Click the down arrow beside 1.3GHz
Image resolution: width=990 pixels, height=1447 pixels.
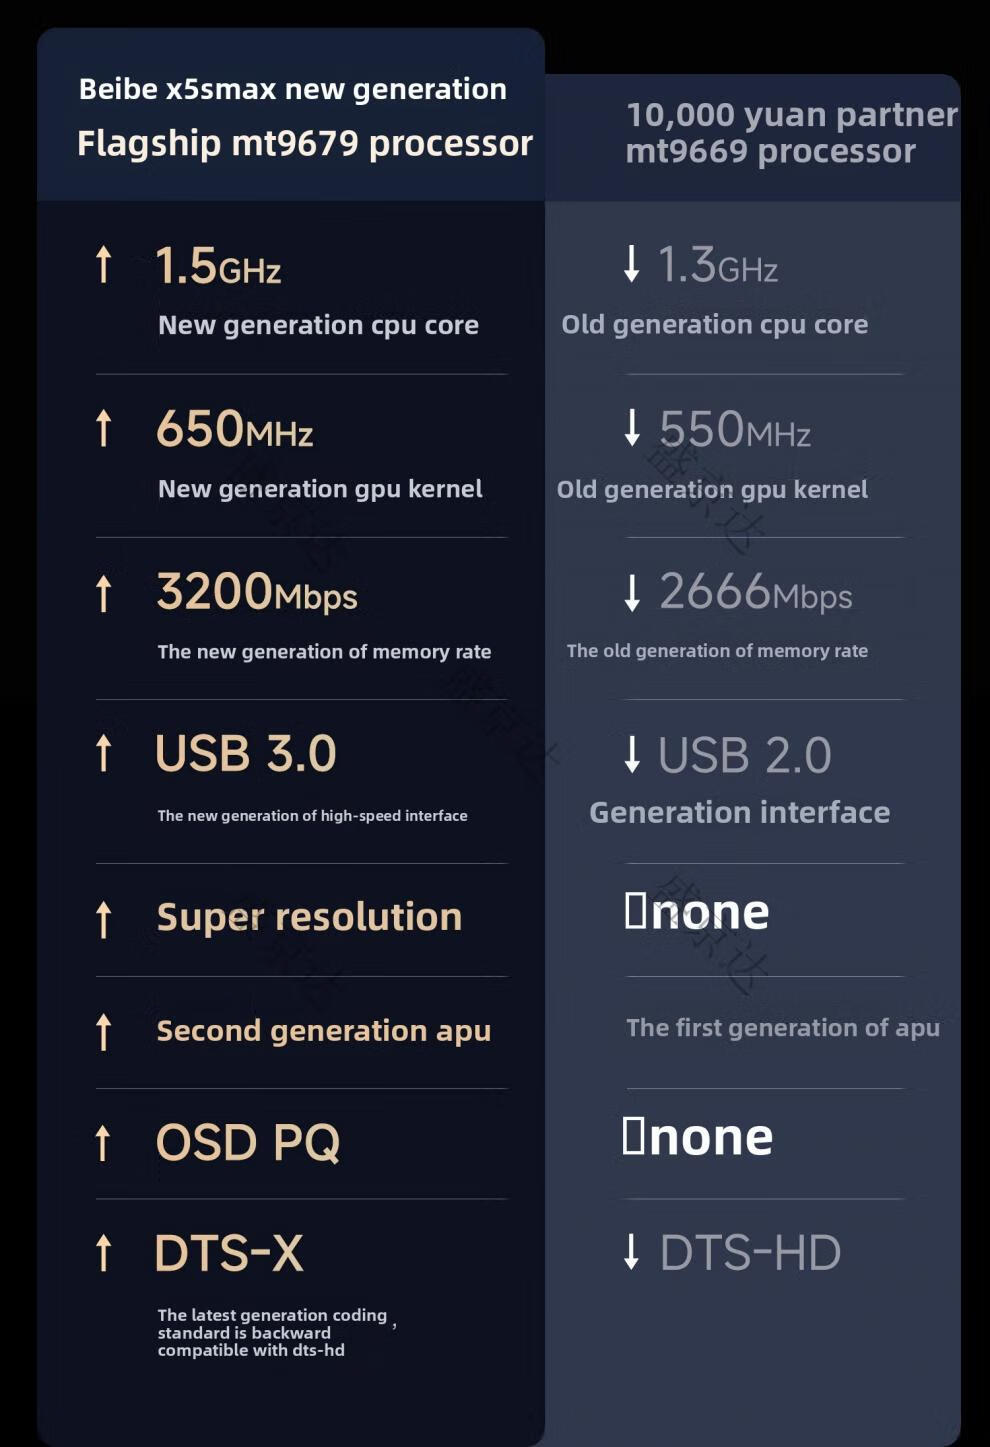[x=631, y=264]
